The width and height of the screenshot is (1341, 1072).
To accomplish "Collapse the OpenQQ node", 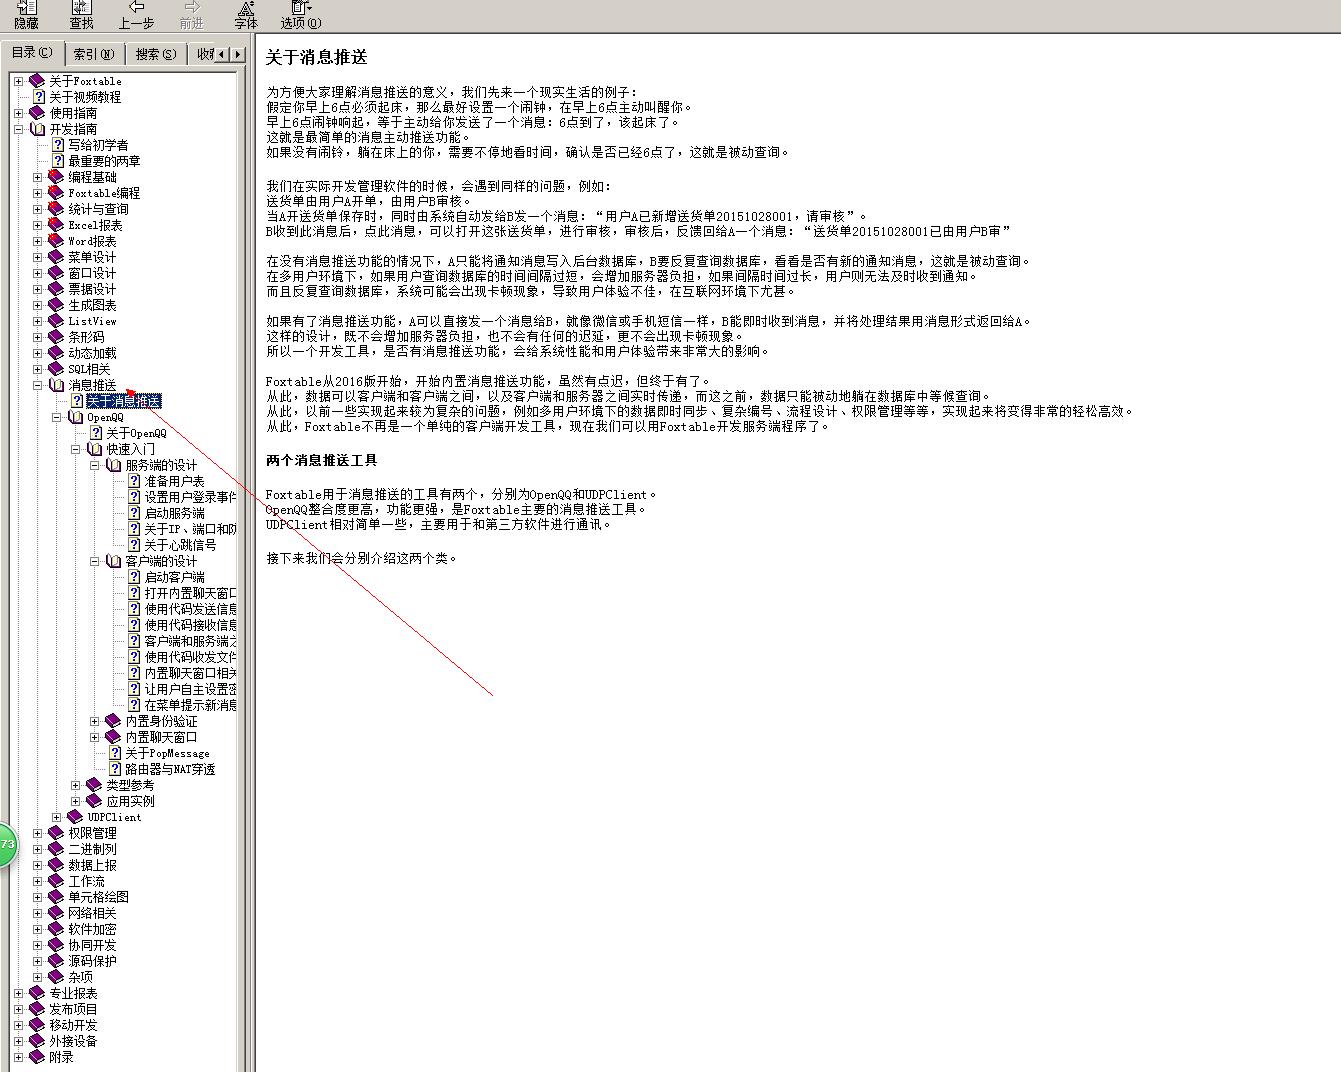I will pyautogui.click(x=56, y=417).
